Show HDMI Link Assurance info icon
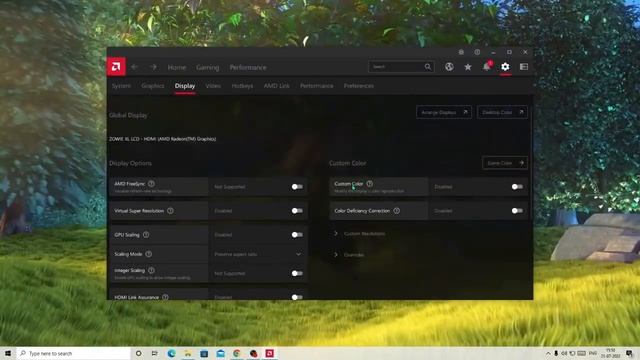The height and width of the screenshot is (360, 640). tap(165, 297)
